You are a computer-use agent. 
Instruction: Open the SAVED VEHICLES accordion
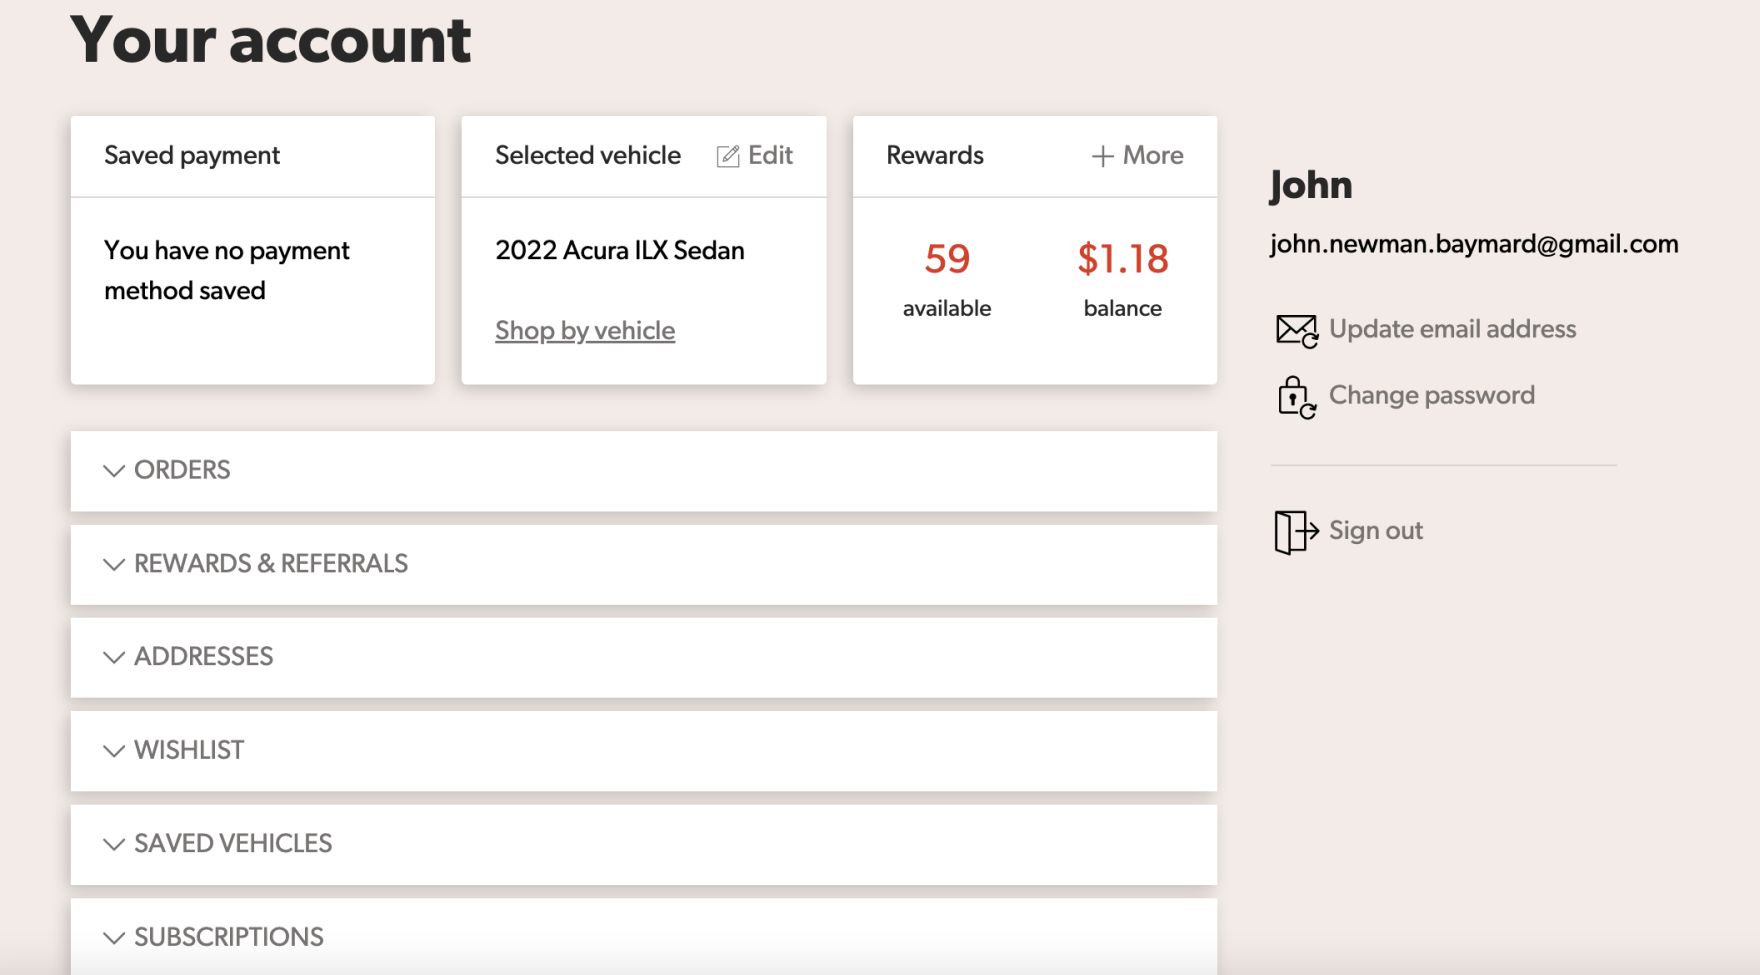click(x=232, y=844)
